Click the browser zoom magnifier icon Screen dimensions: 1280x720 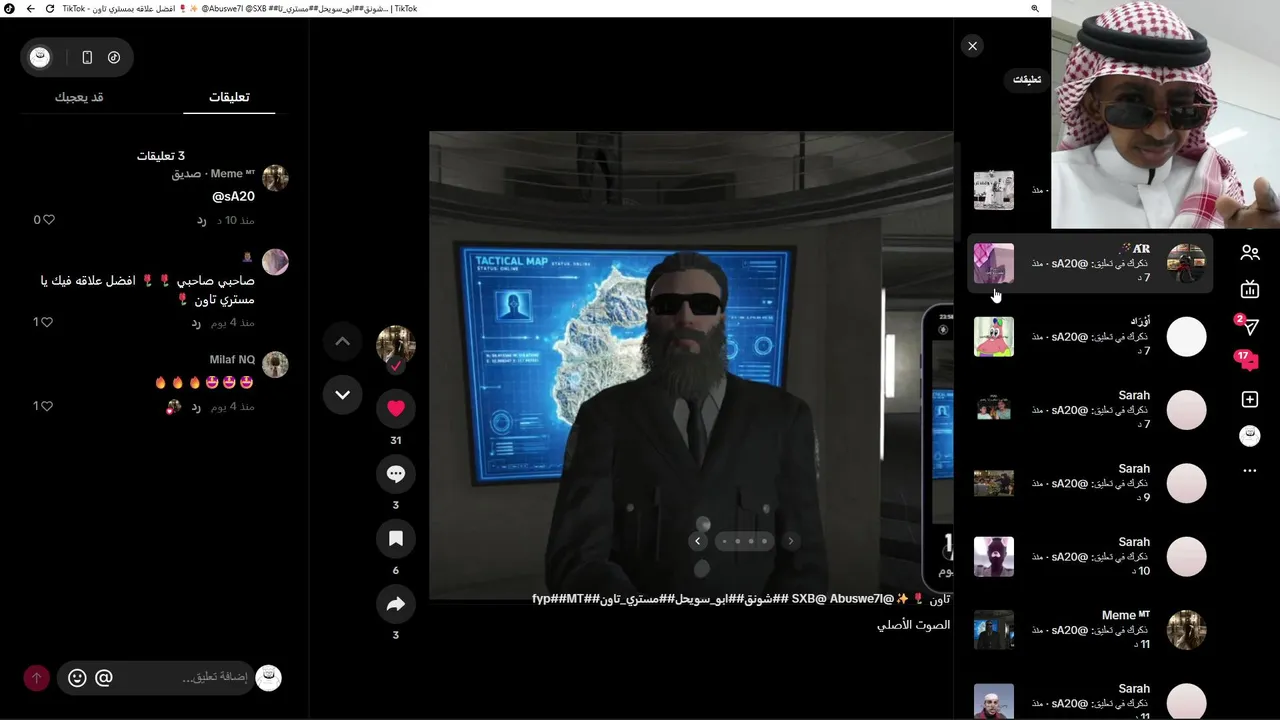[x=1035, y=8]
